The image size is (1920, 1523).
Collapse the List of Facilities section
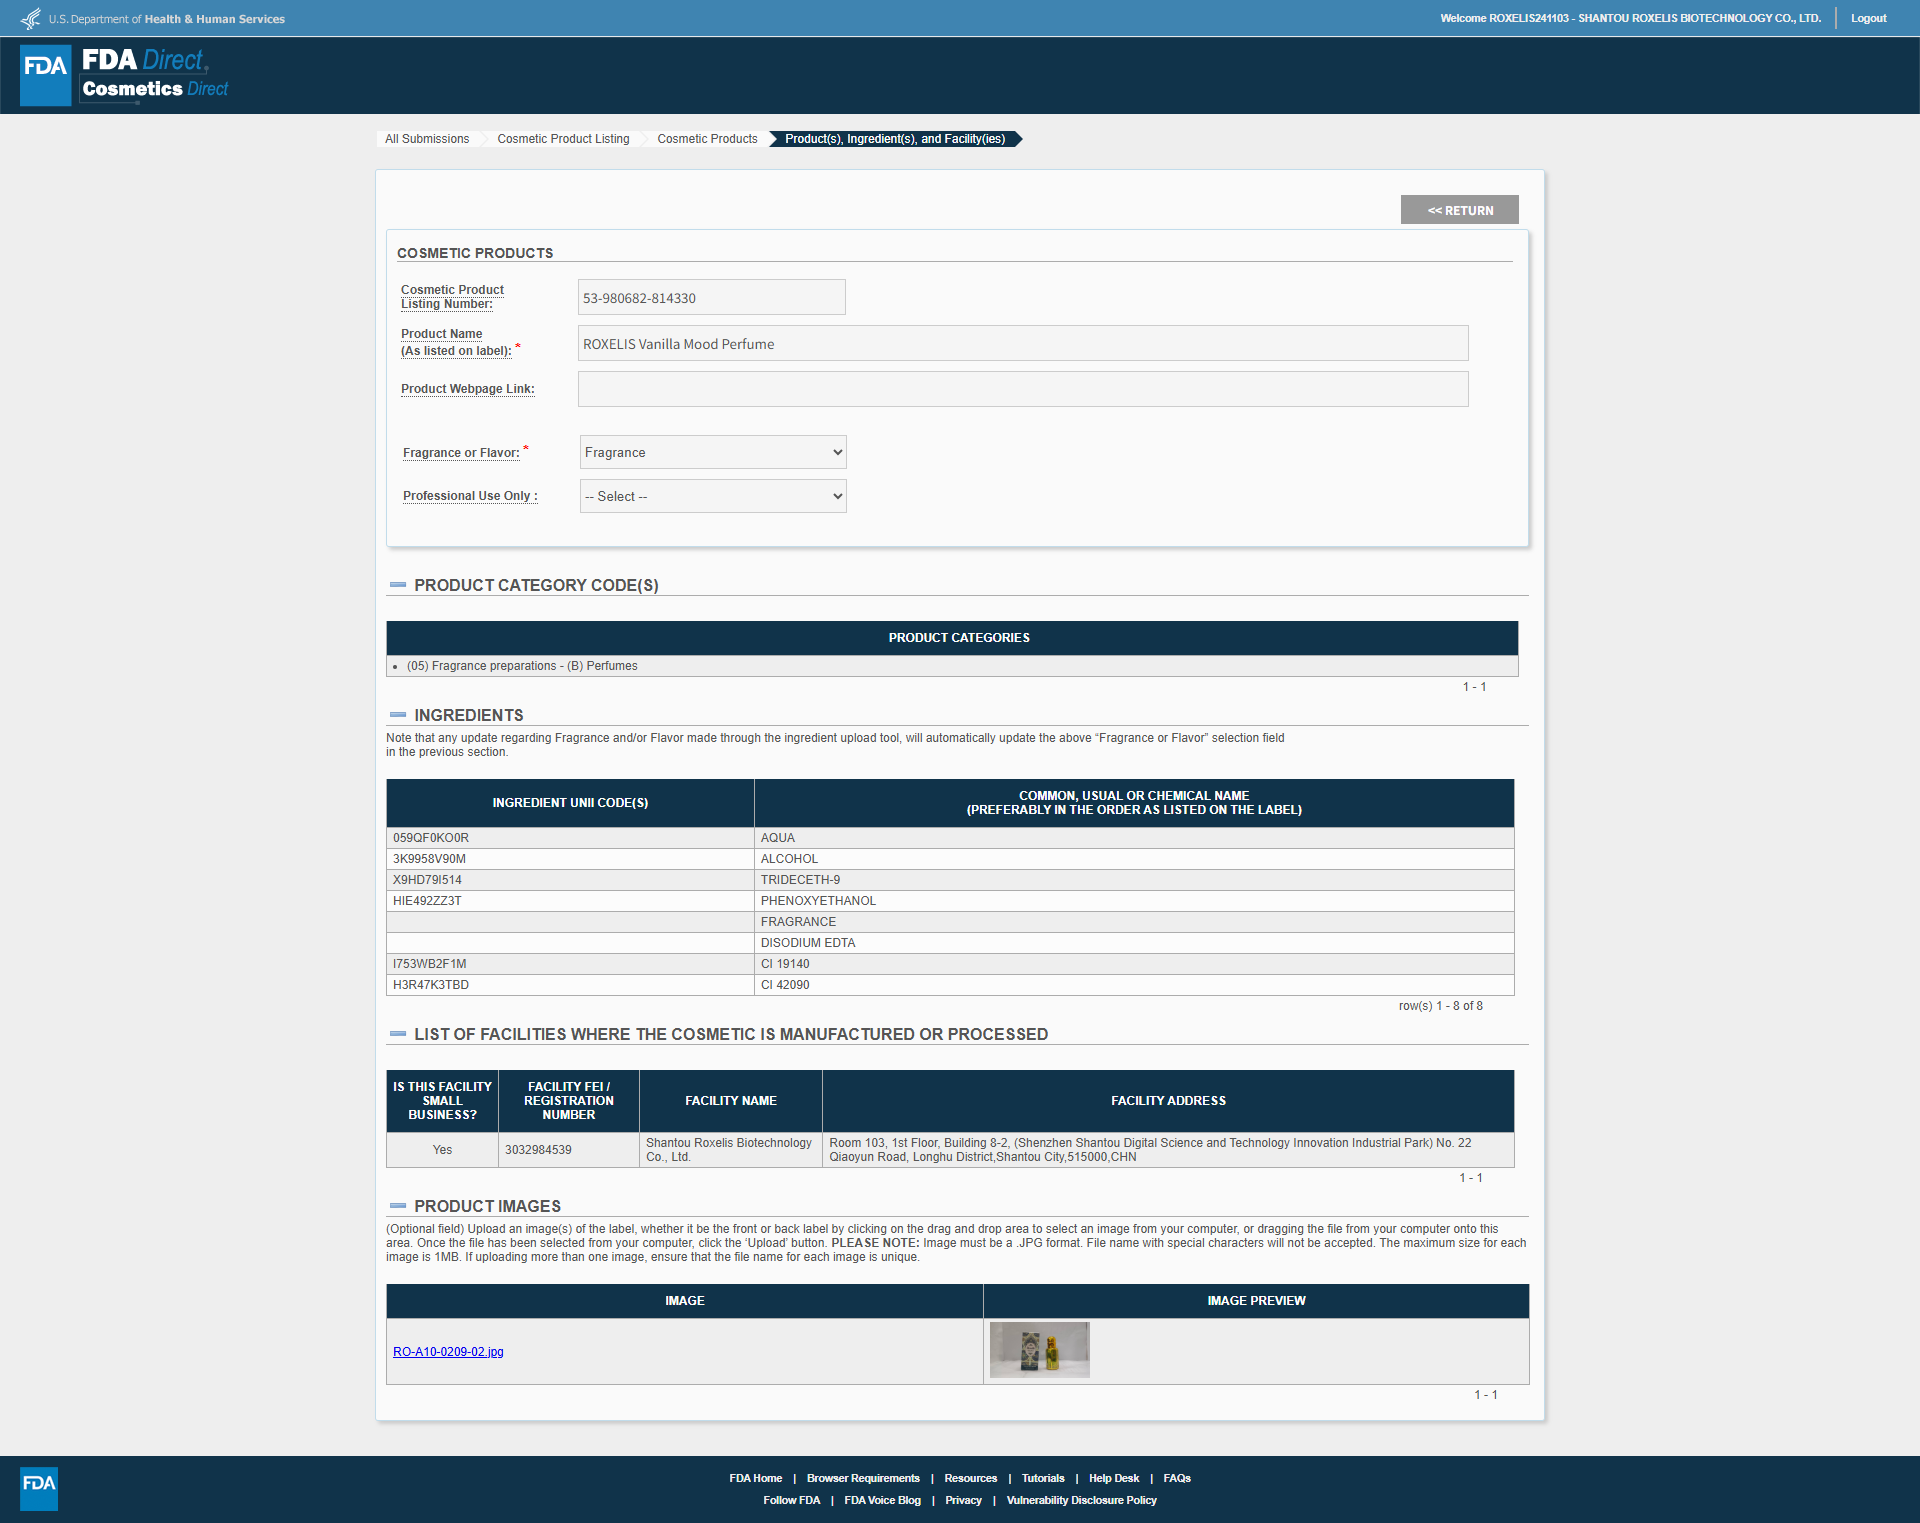398,1034
